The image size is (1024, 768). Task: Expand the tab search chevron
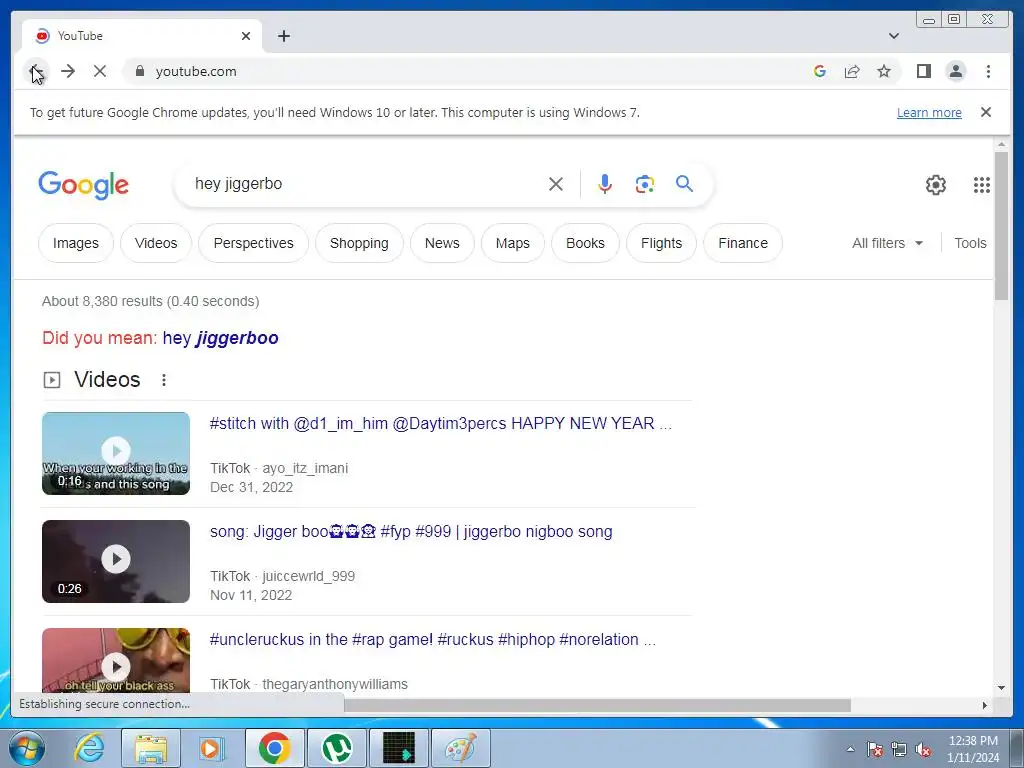[x=894, y=36]
